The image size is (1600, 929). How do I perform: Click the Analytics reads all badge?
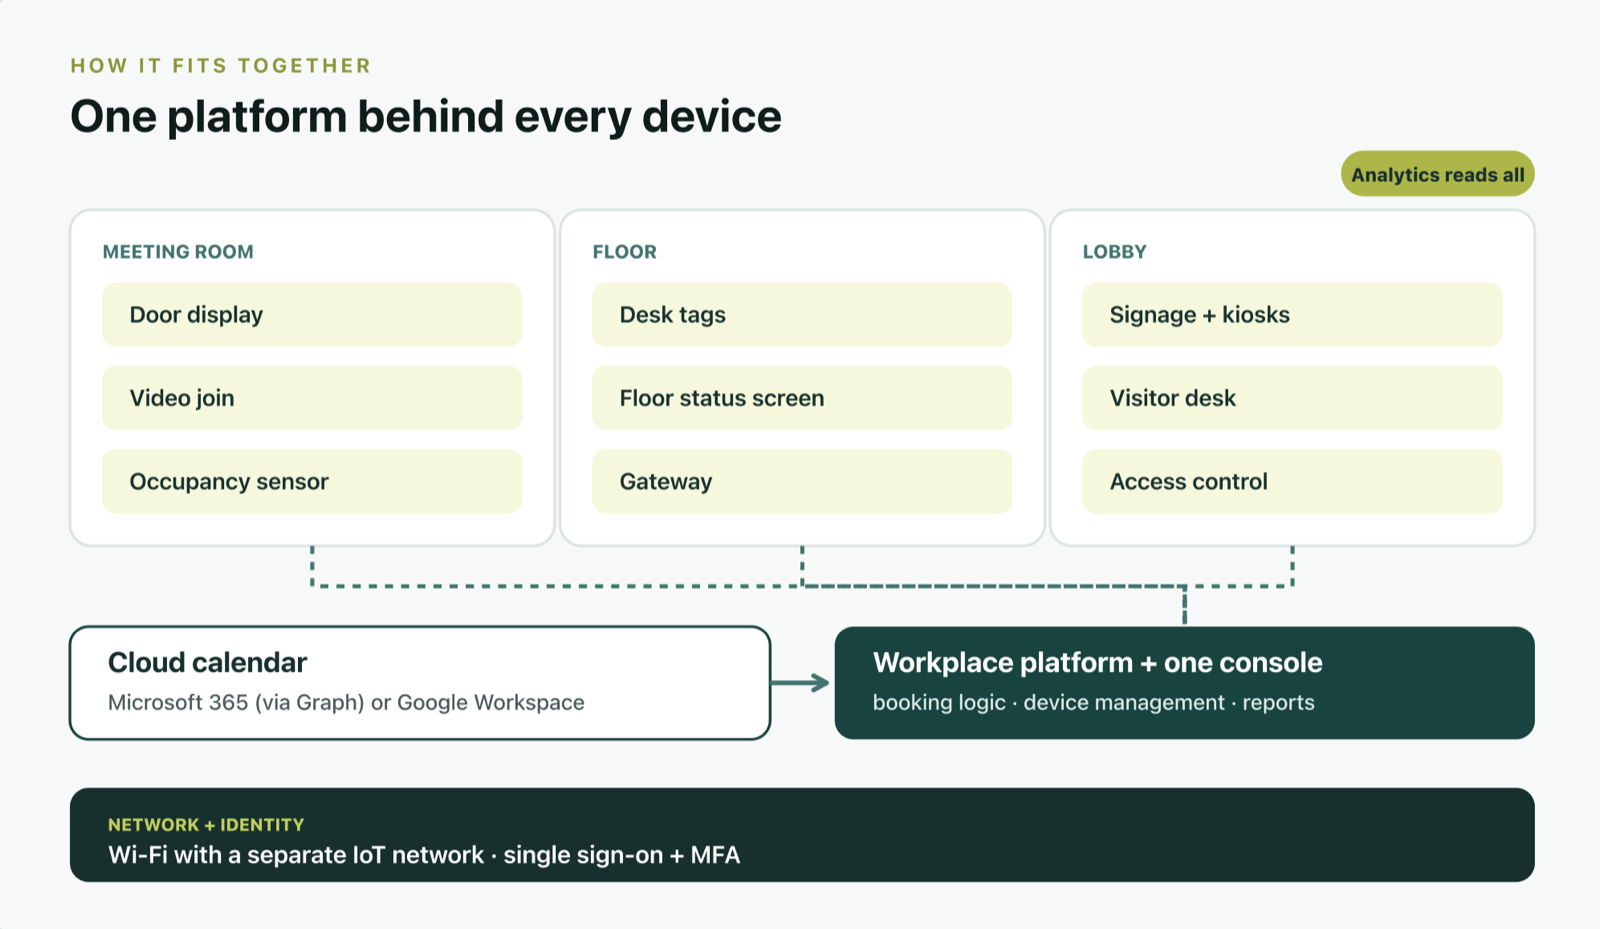1437,174
